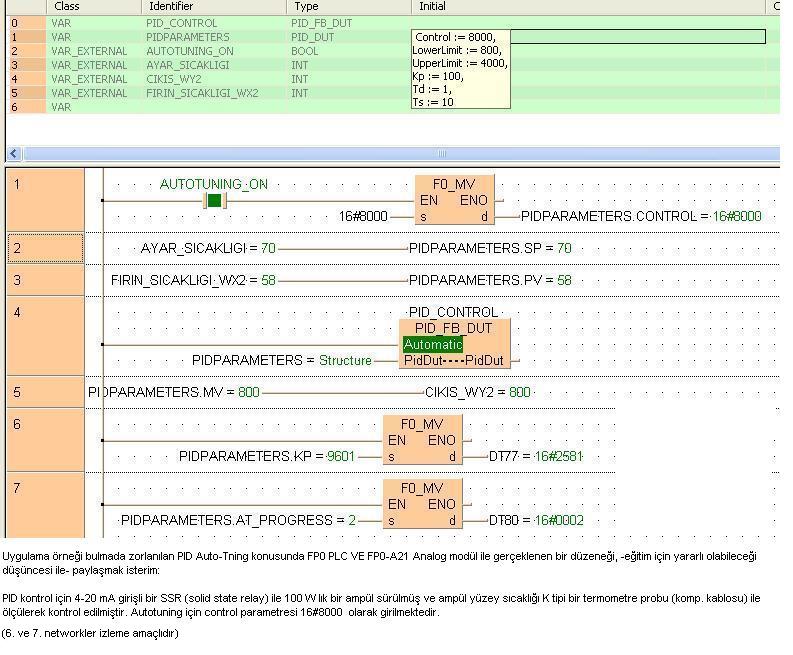
Task: Click the BOOL type cell for AUTOTUNING_ON
Action: (305, 51)
